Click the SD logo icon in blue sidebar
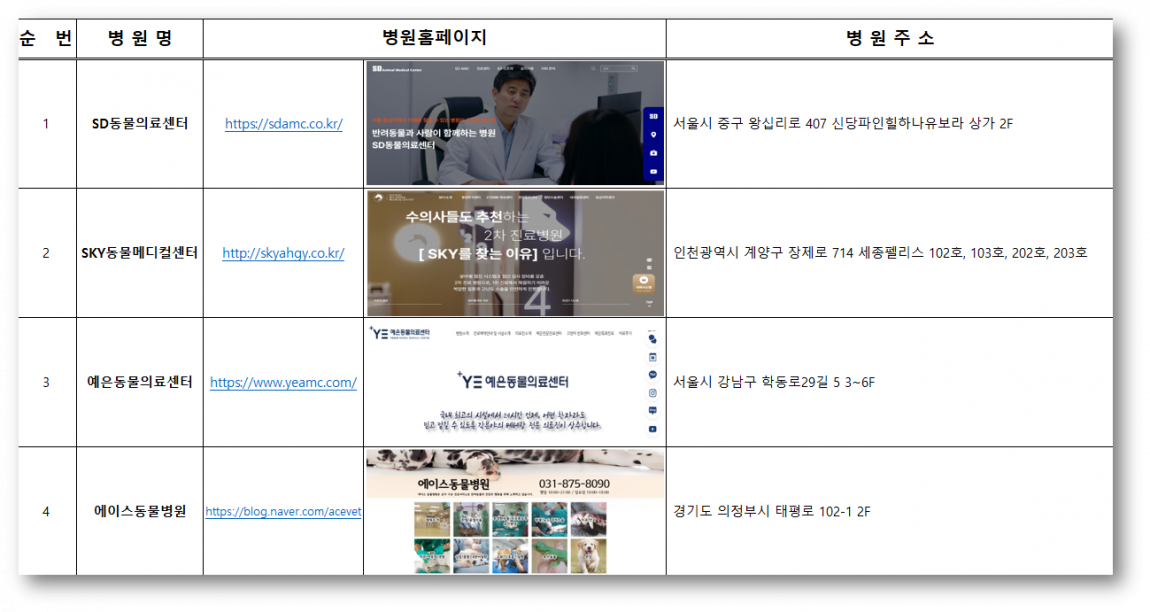 (653, 116)
